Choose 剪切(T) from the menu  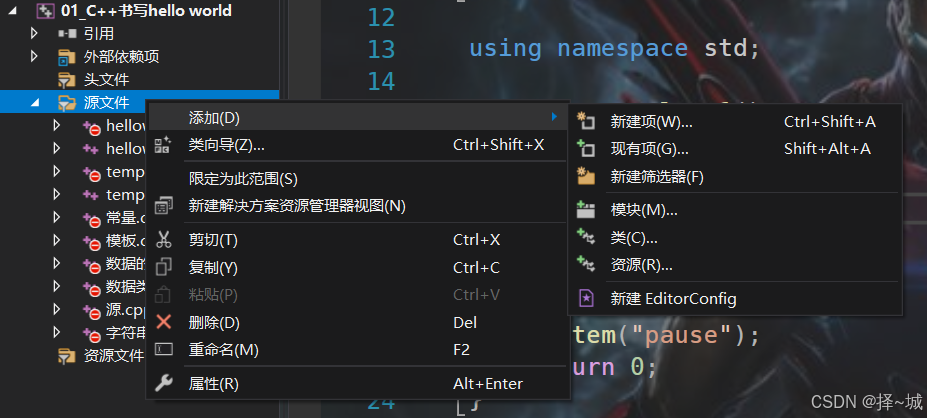[x=357, y=239]
